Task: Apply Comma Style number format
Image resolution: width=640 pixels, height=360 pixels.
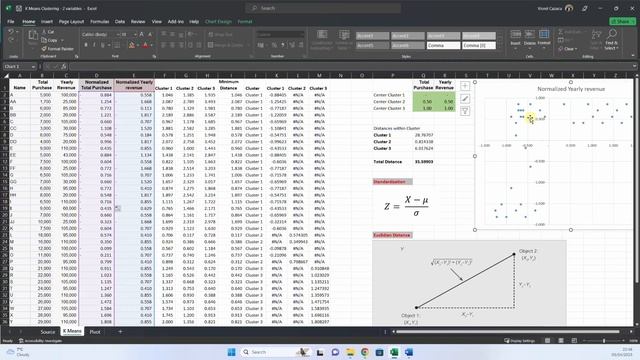Action: pyautogui.click(x=283, y=45)
